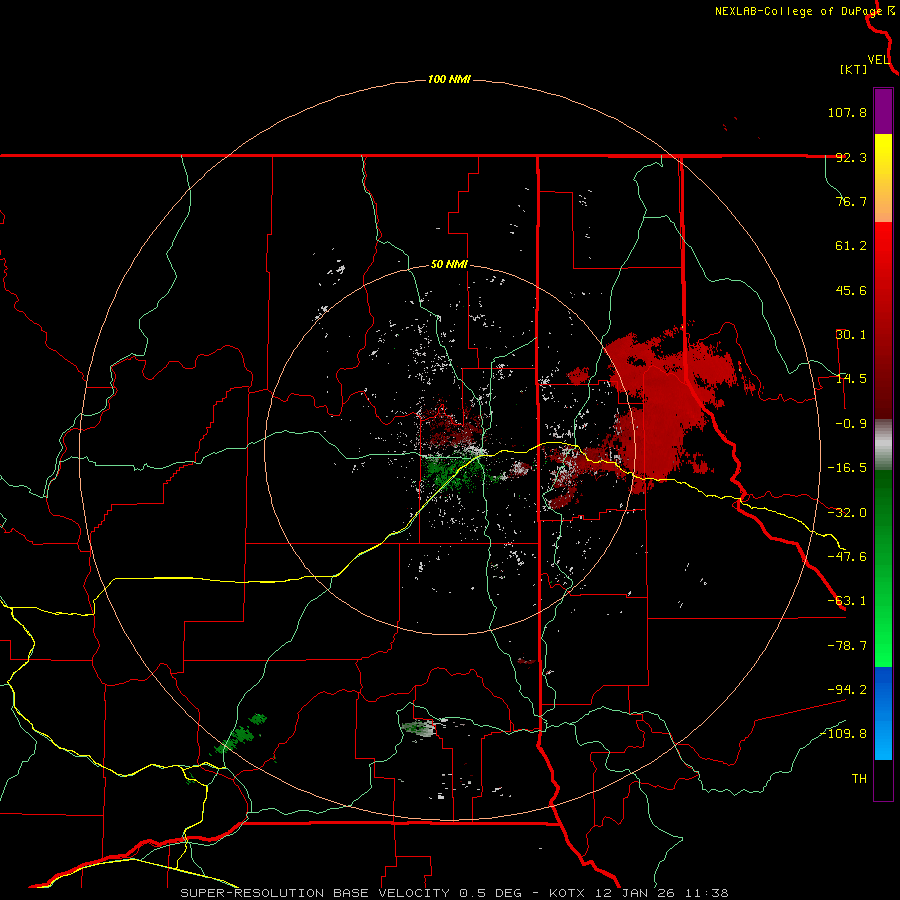Image resolution: width=900 pixels, height=900 pixels.
Task: Click the -47.6 legend value
Action: pyautogui.click(x=847, y=557)
